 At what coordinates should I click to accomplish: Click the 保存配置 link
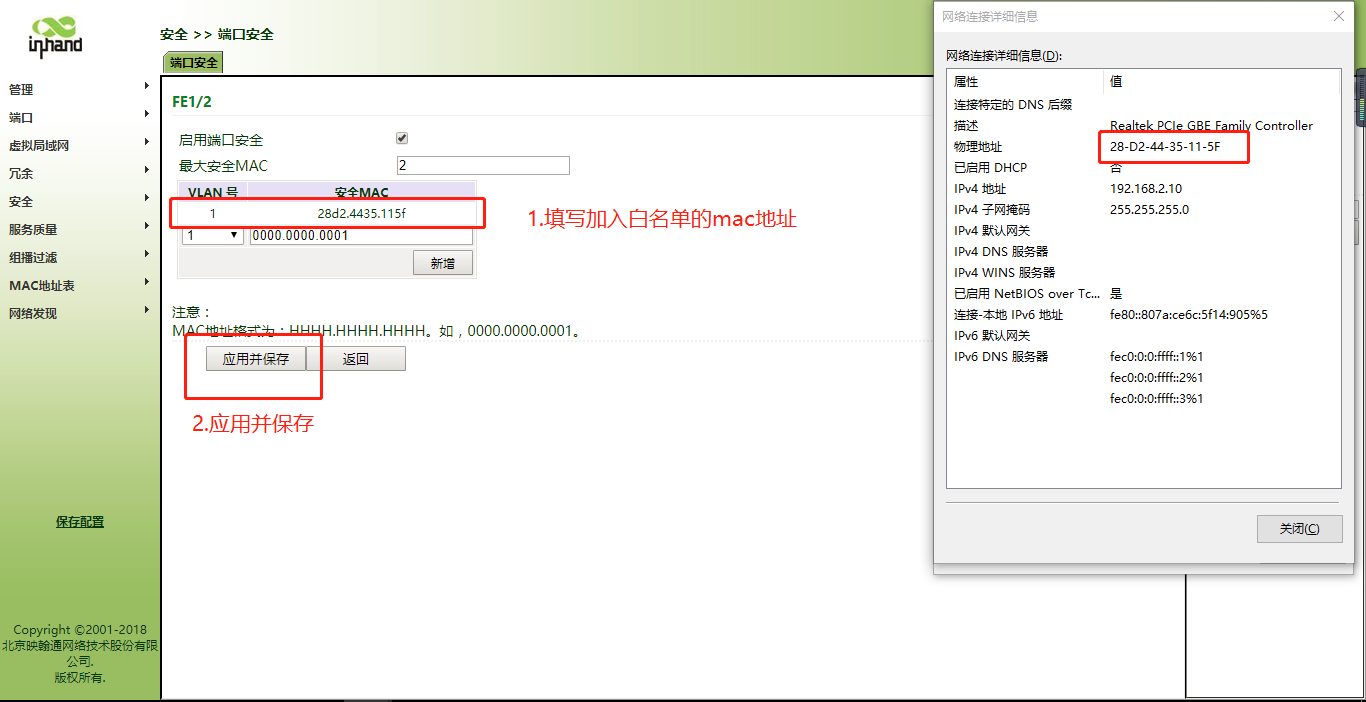tap(80, 521)
